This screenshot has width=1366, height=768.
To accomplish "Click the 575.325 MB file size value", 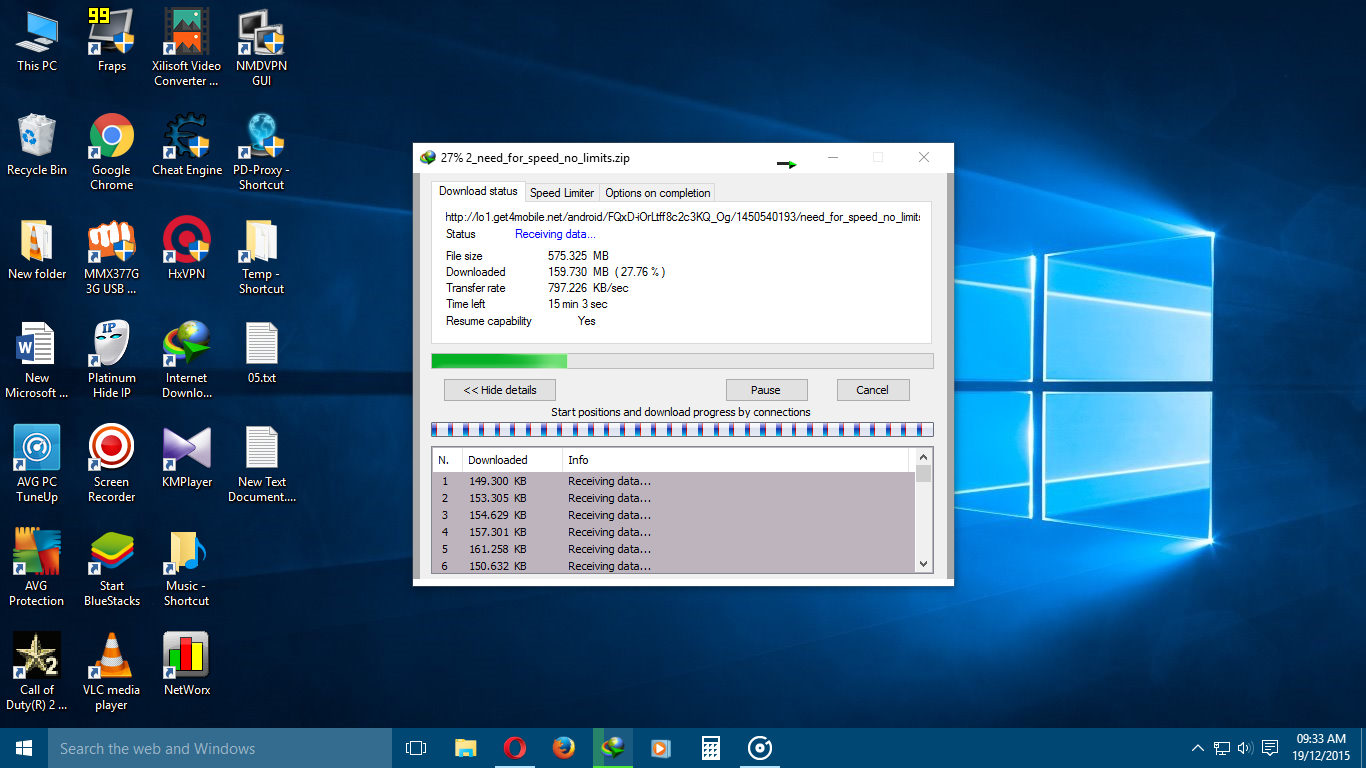I will pos(578,256).
